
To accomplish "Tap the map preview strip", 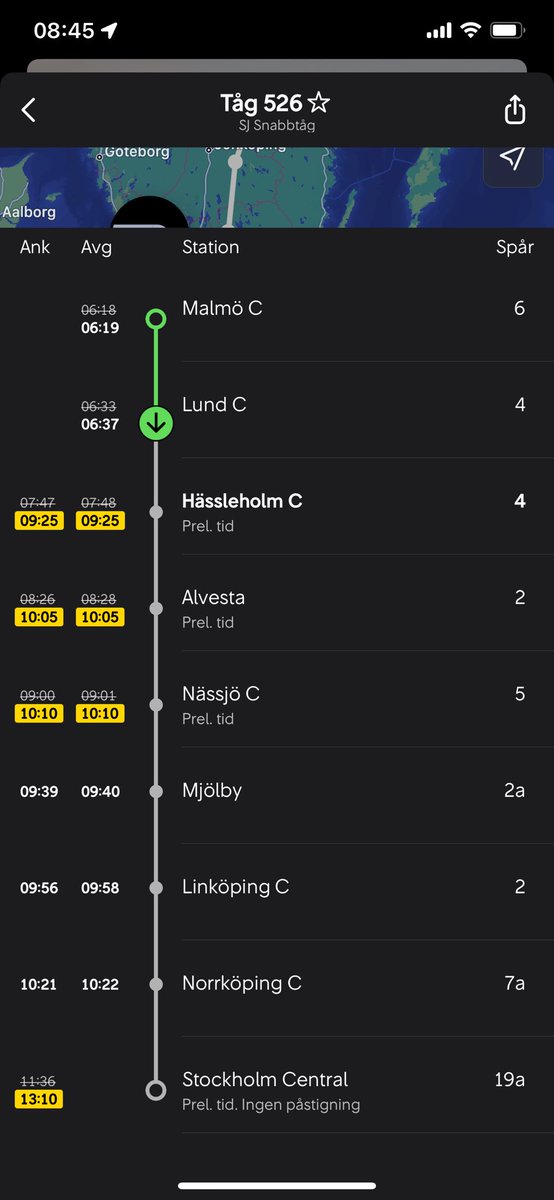I will click(277, 187).
